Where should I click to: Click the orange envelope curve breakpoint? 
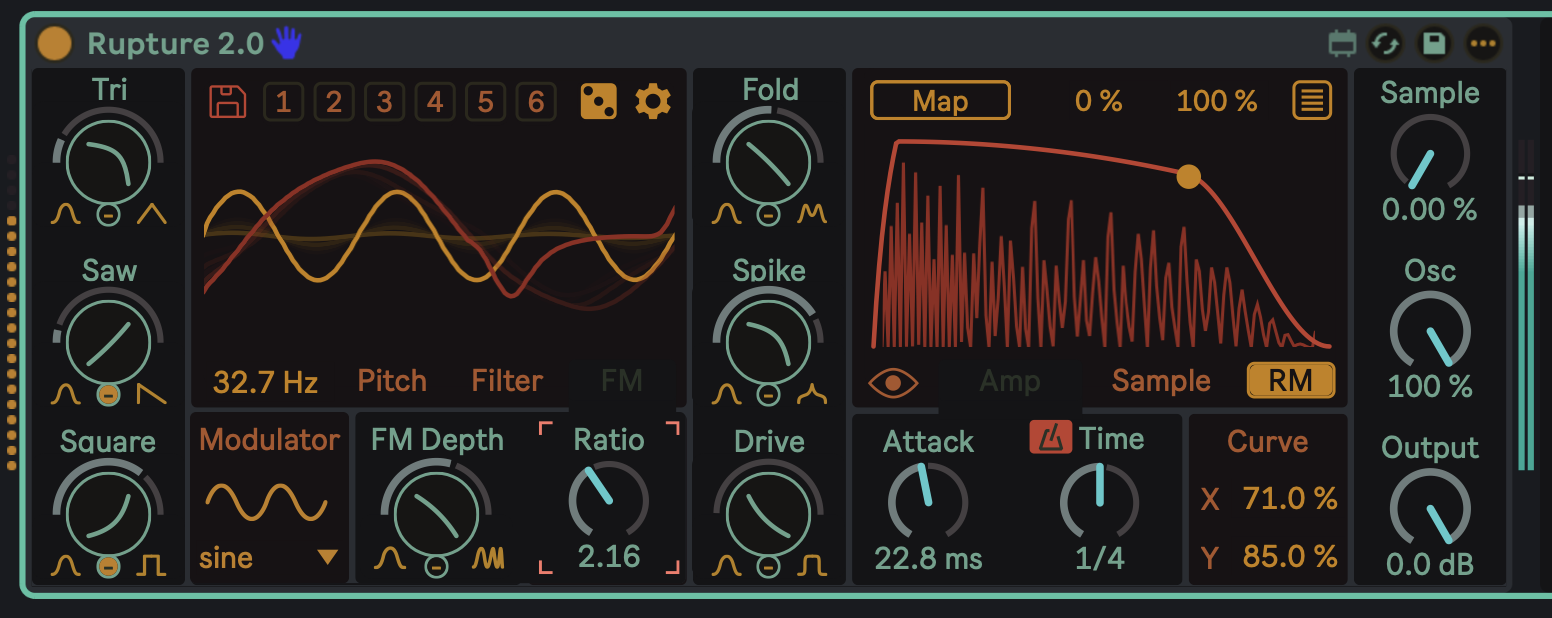click(1188, 177)
